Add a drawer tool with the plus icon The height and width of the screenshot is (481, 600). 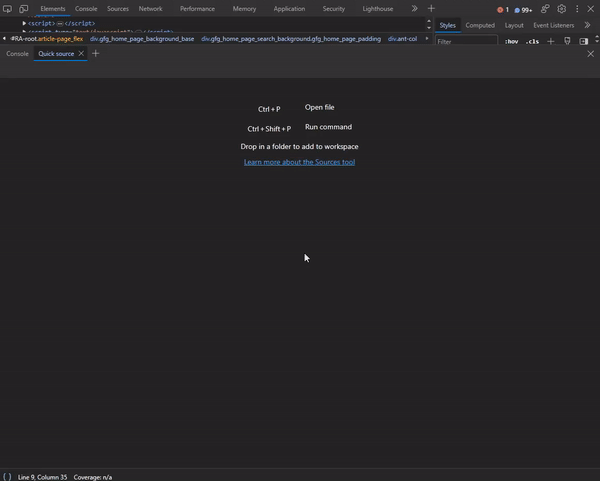96,54
